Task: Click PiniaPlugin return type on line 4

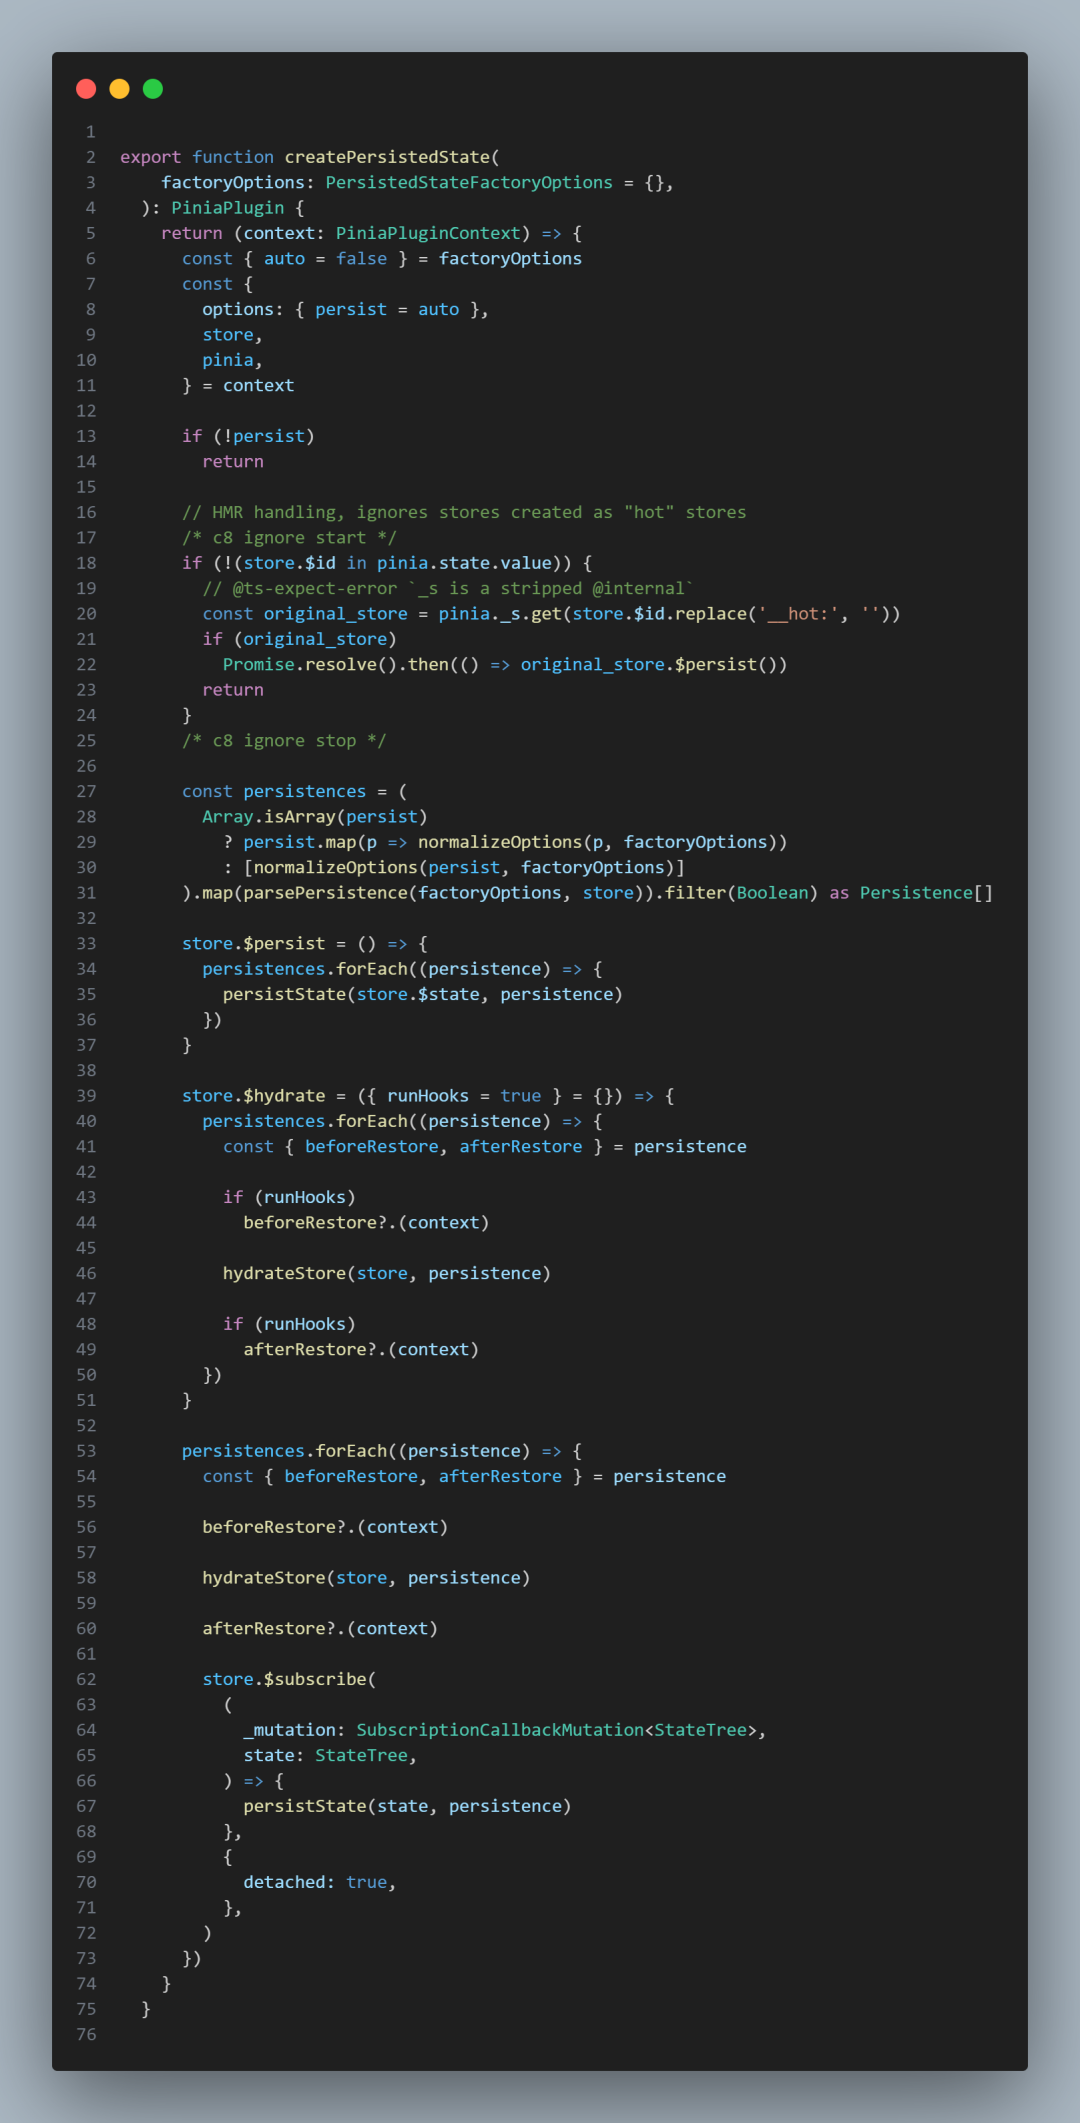Action: click(228, 208)
